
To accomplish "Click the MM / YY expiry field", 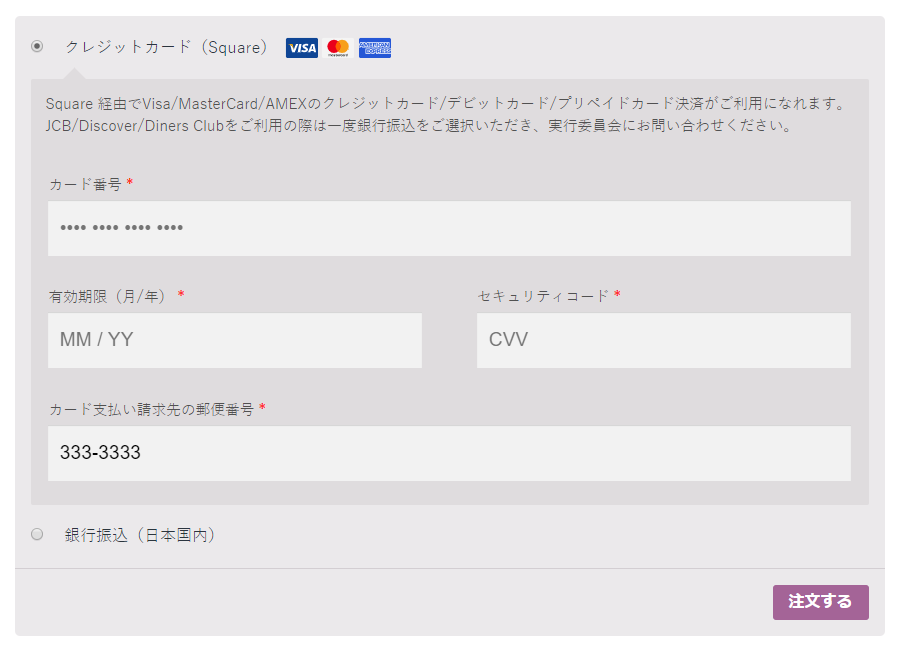I will tap(234, 340).
